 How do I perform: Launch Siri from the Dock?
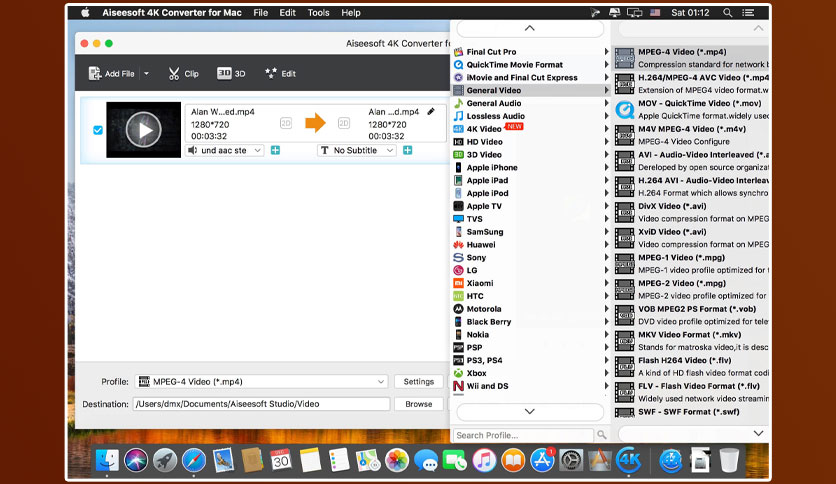pos(136,460)
